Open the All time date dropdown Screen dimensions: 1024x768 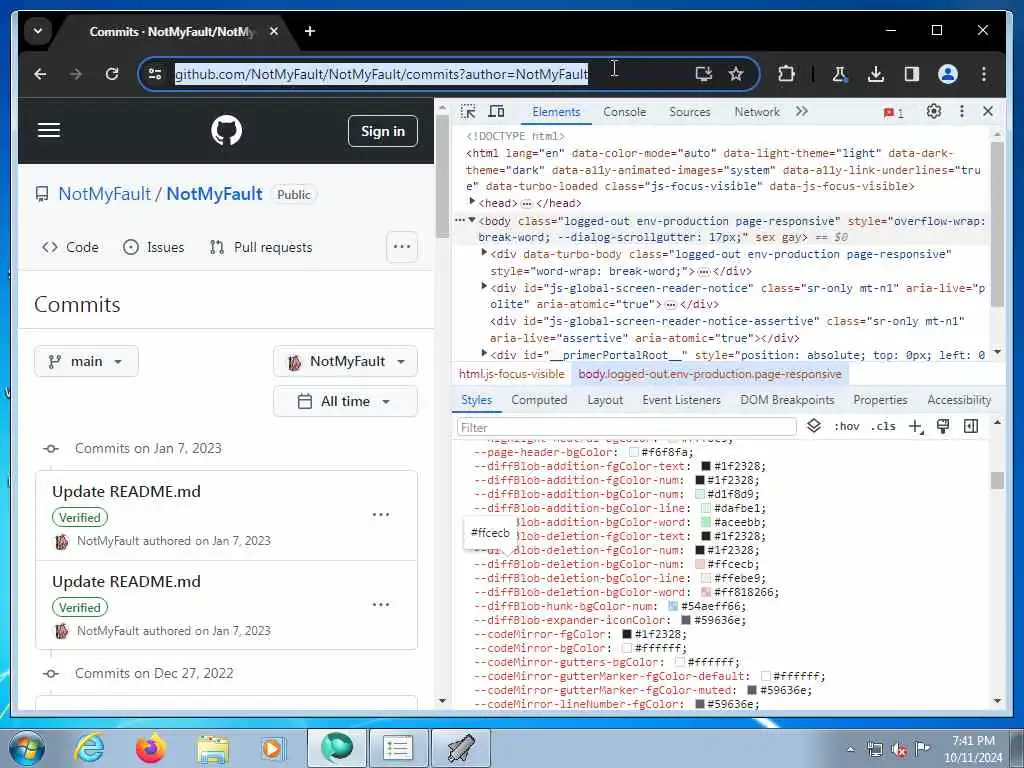[x=345, y=401]
